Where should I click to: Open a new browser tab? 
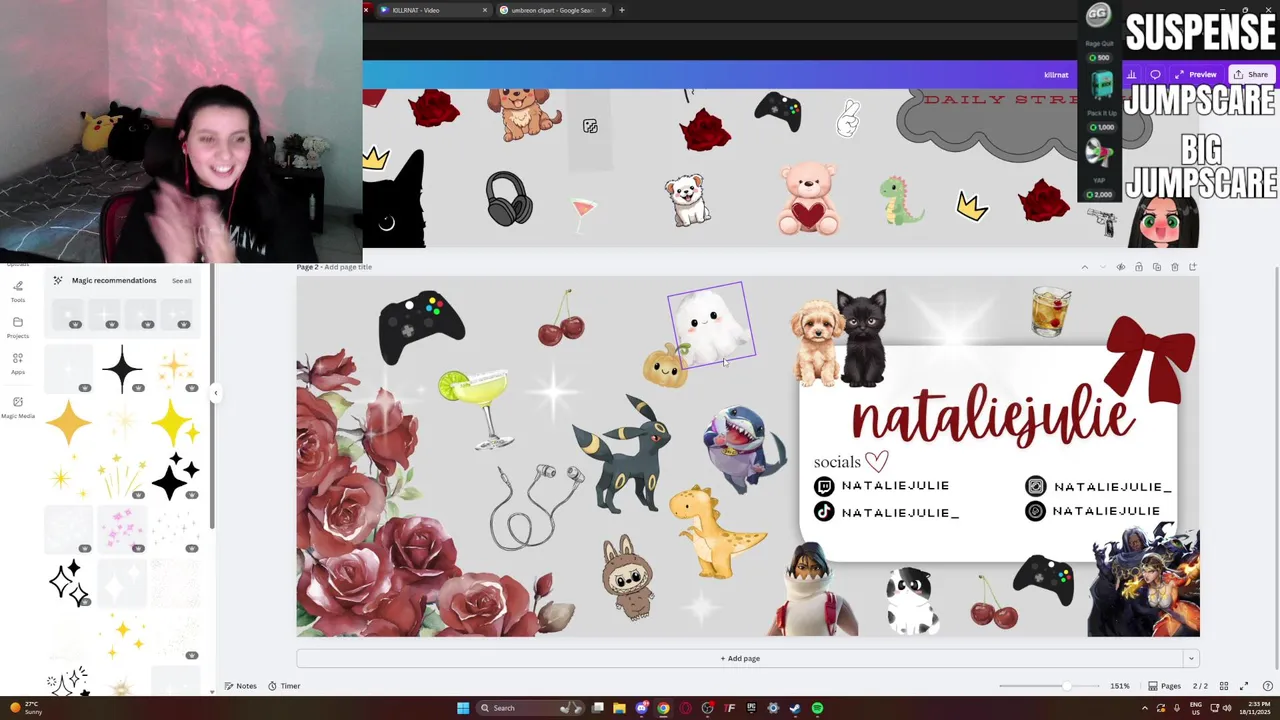tap(621, 10)
